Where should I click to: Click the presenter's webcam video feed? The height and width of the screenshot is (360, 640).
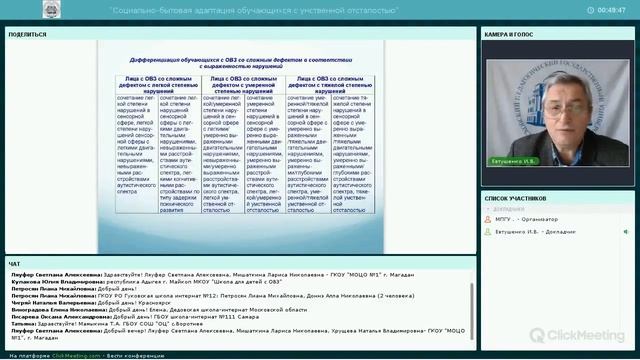tap(558, 113)
